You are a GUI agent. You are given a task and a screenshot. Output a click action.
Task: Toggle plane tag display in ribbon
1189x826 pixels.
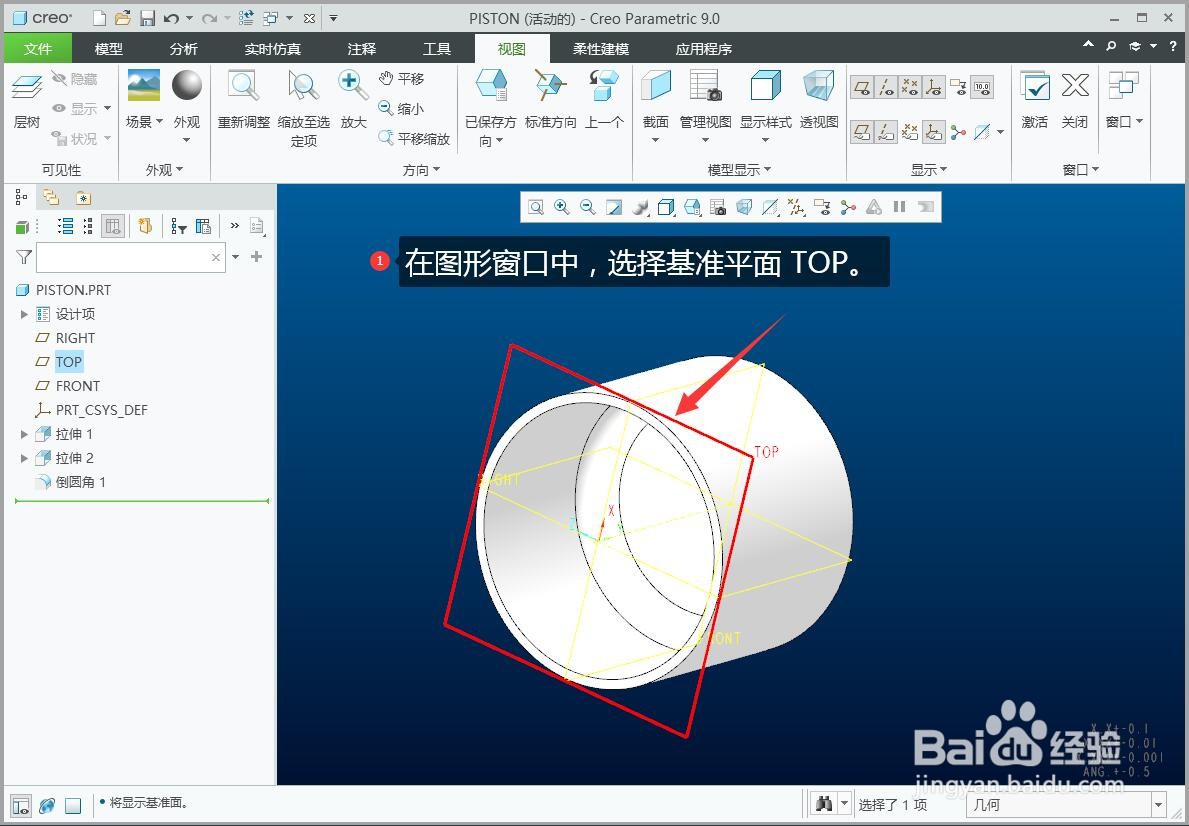(861, 132)
